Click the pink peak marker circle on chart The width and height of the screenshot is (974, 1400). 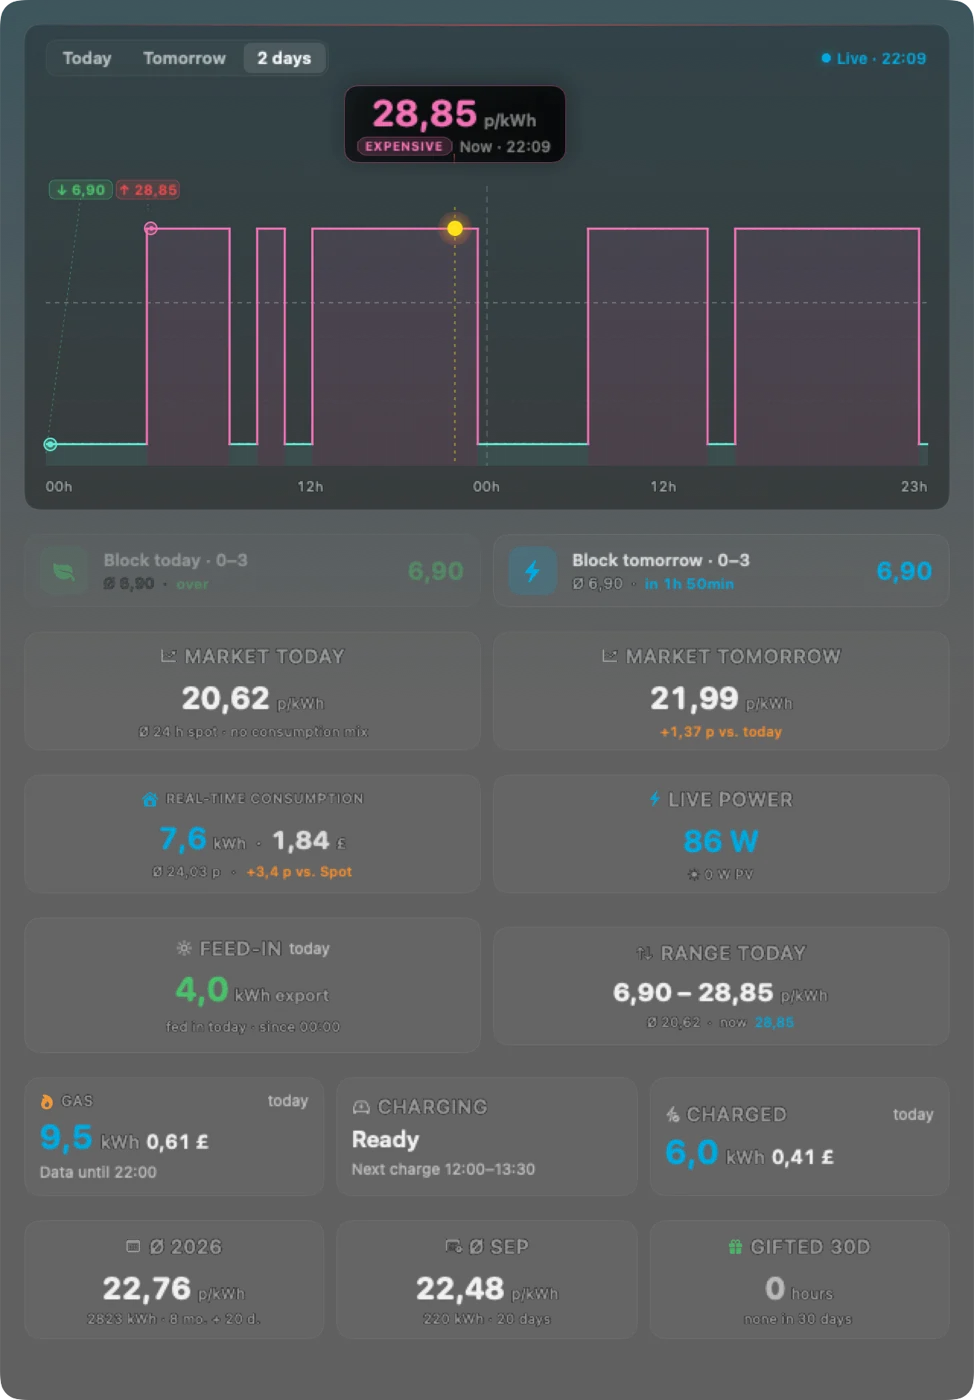[x=151, y=228]
